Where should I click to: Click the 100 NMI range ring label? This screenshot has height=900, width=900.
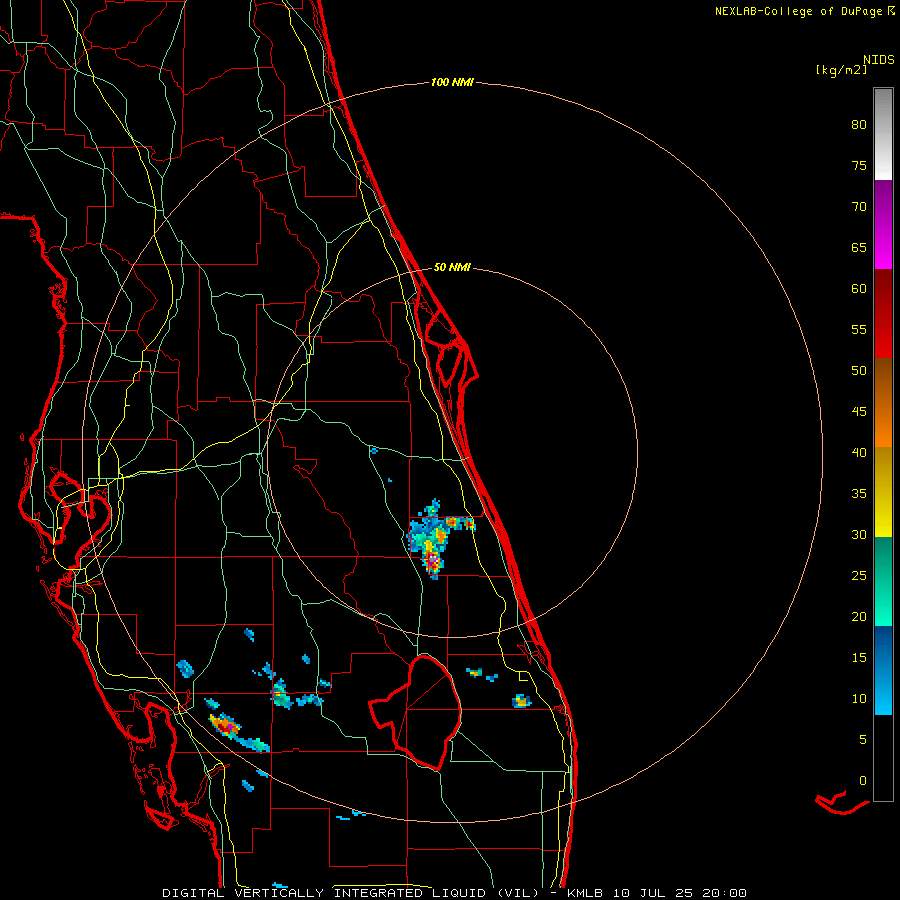tap(452, 82)
